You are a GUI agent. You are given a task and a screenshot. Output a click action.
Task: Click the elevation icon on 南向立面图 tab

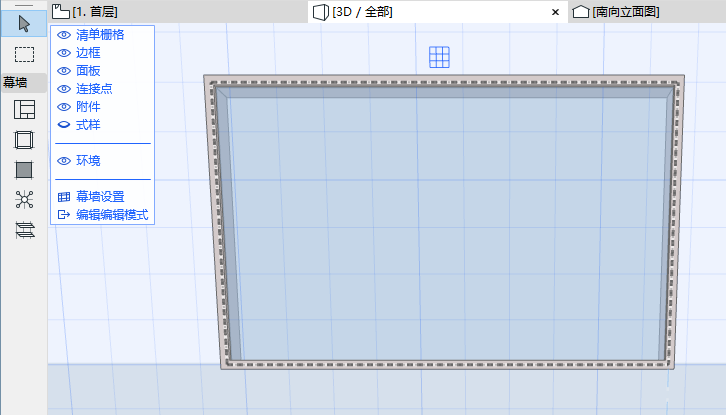[581, 12]
